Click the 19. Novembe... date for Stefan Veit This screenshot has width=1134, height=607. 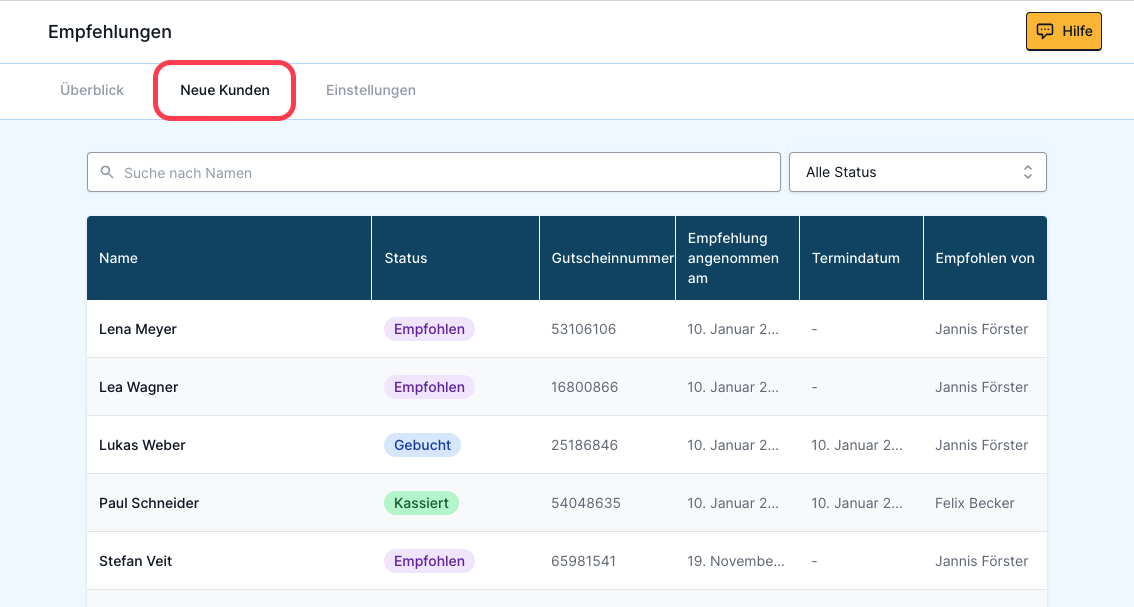coord(736,561)
